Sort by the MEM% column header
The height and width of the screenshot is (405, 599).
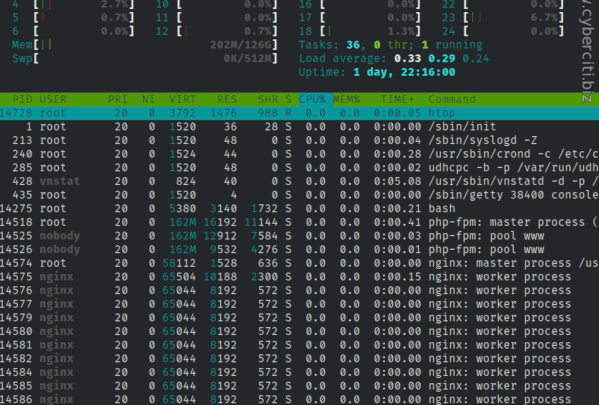(x=346, y=99)
